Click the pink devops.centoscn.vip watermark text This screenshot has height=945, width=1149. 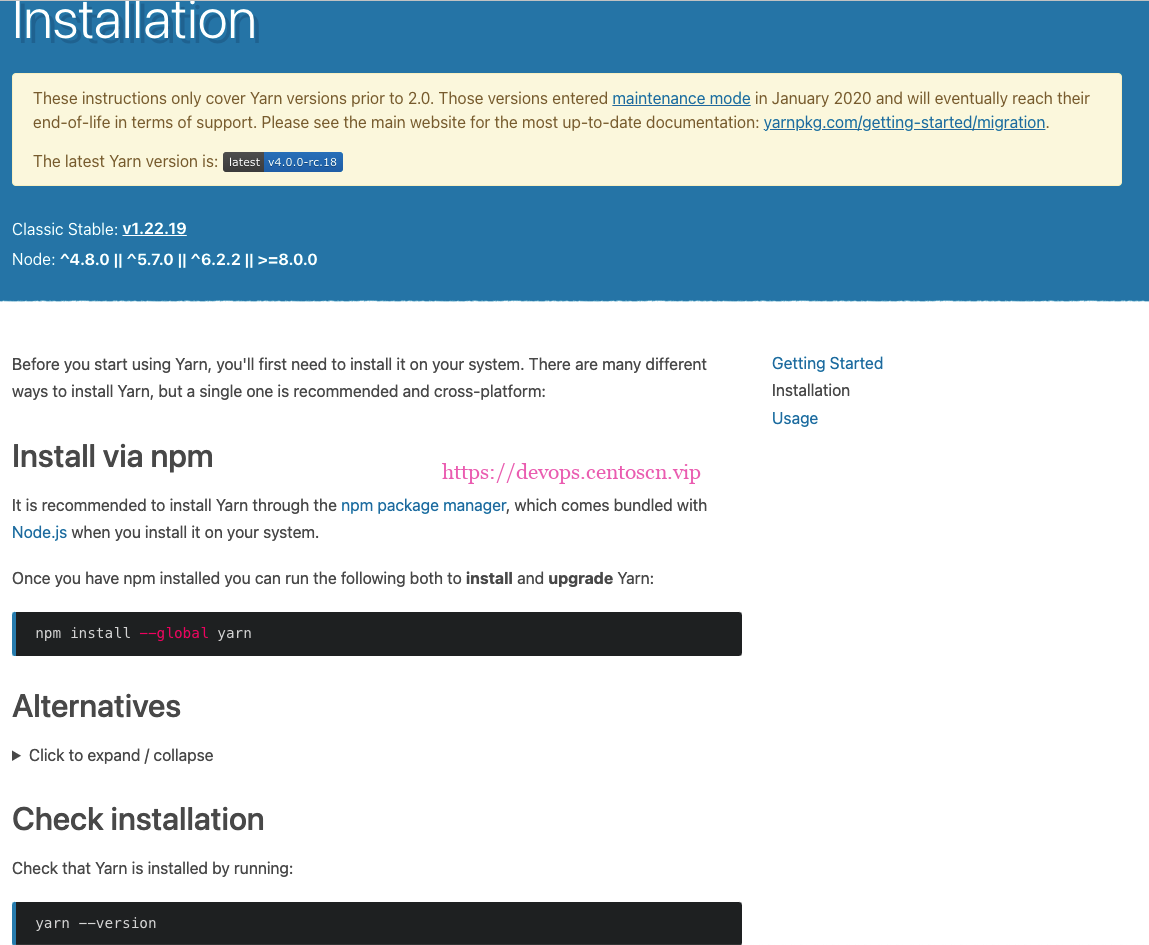pos(571,473)
